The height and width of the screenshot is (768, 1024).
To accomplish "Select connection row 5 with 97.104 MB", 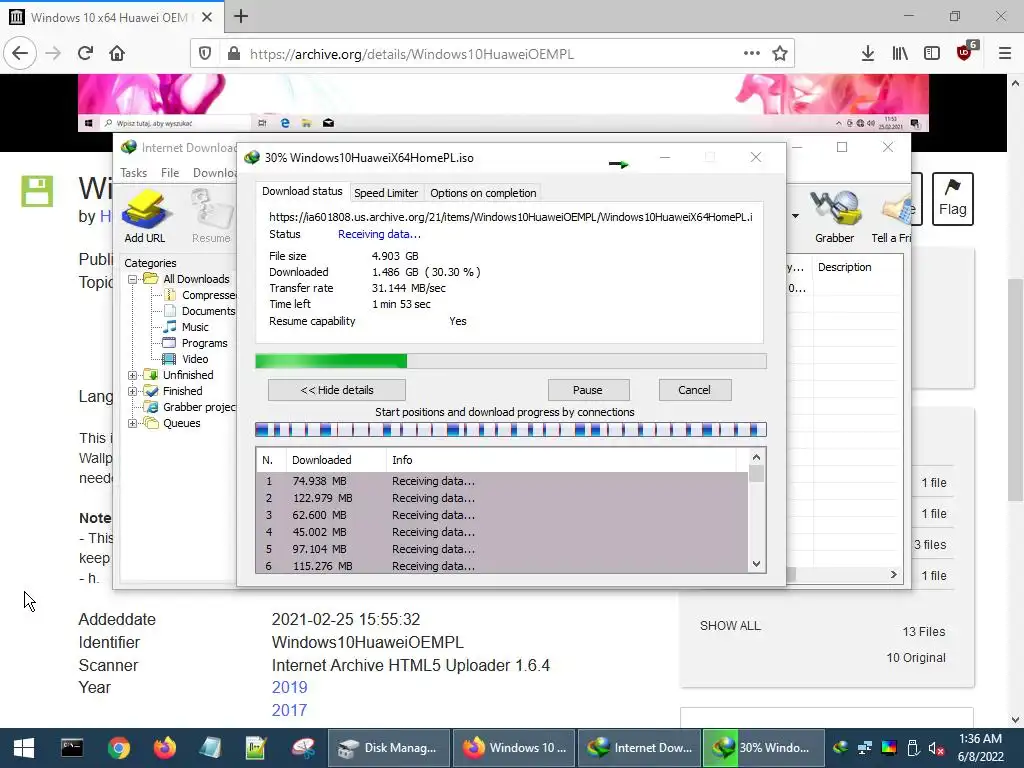I will [502, 549].
